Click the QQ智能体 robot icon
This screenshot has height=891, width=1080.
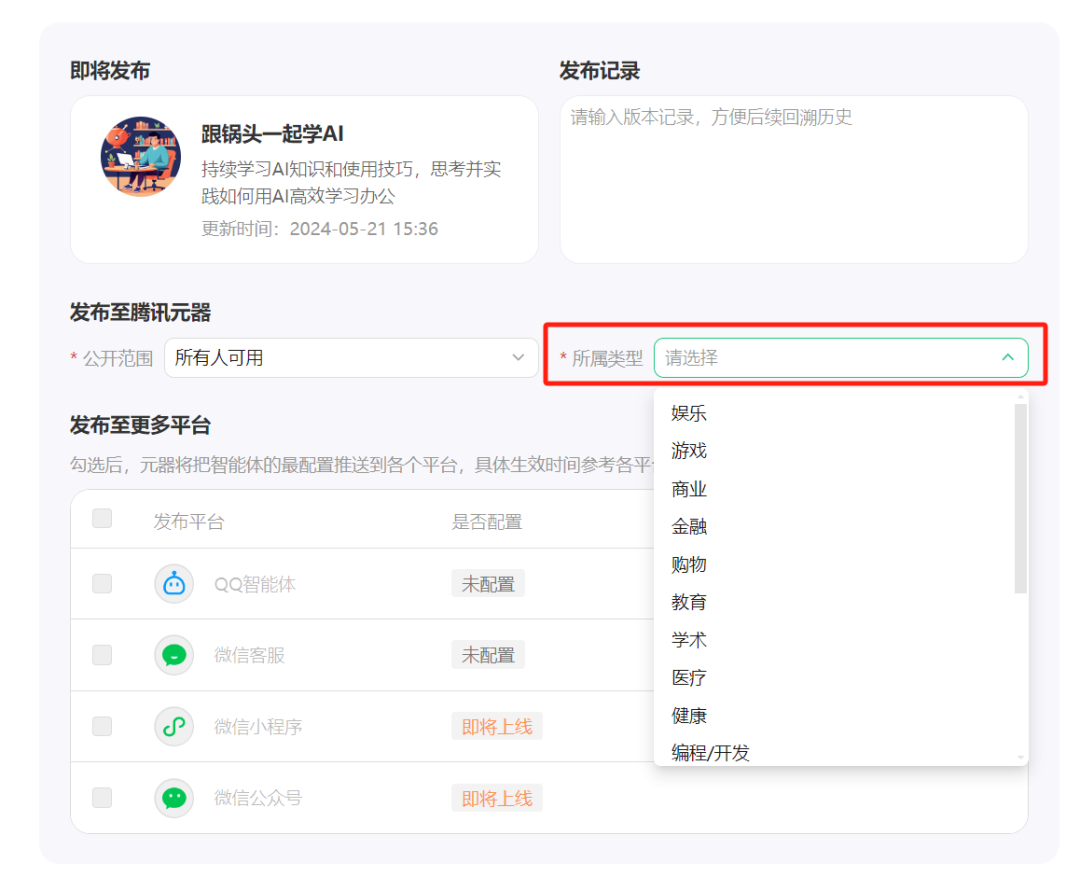click(x=174, y=584)
